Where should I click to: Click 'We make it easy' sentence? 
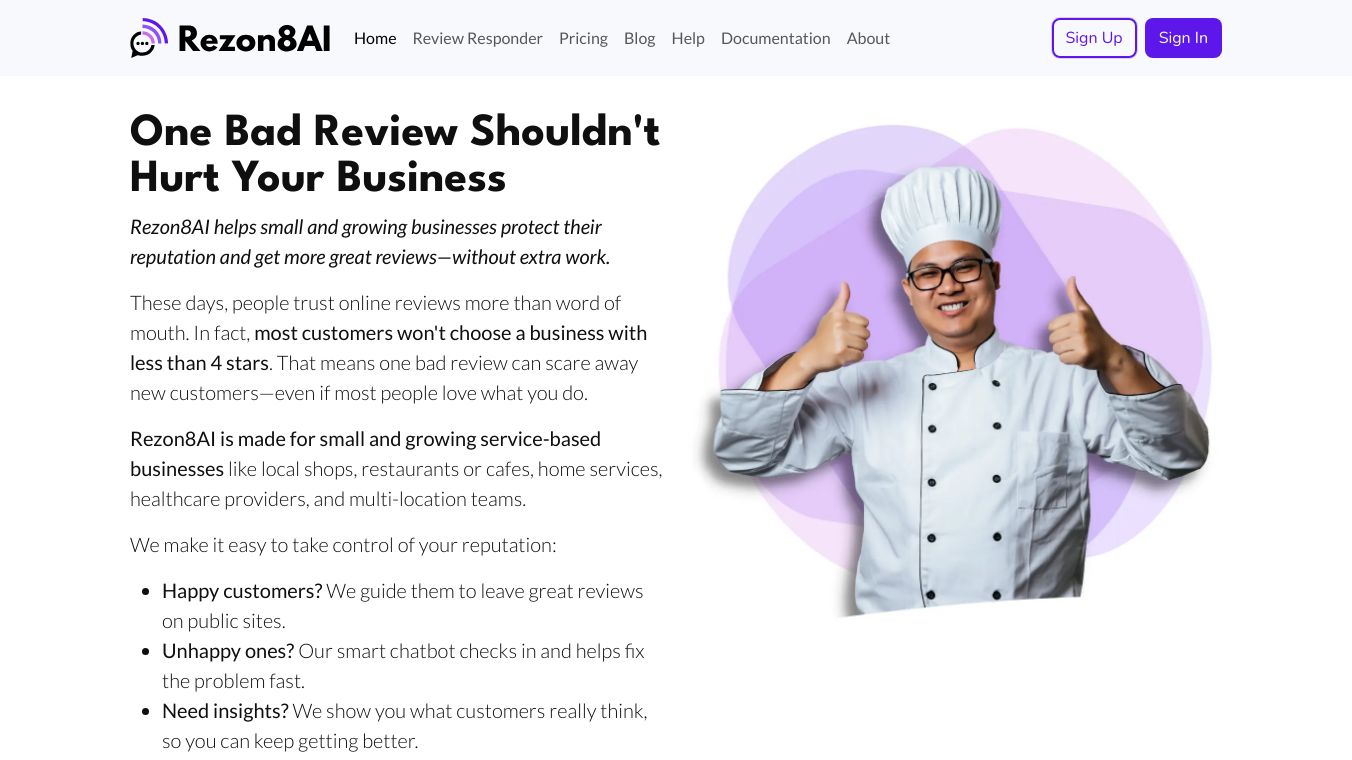click(343, 545)
